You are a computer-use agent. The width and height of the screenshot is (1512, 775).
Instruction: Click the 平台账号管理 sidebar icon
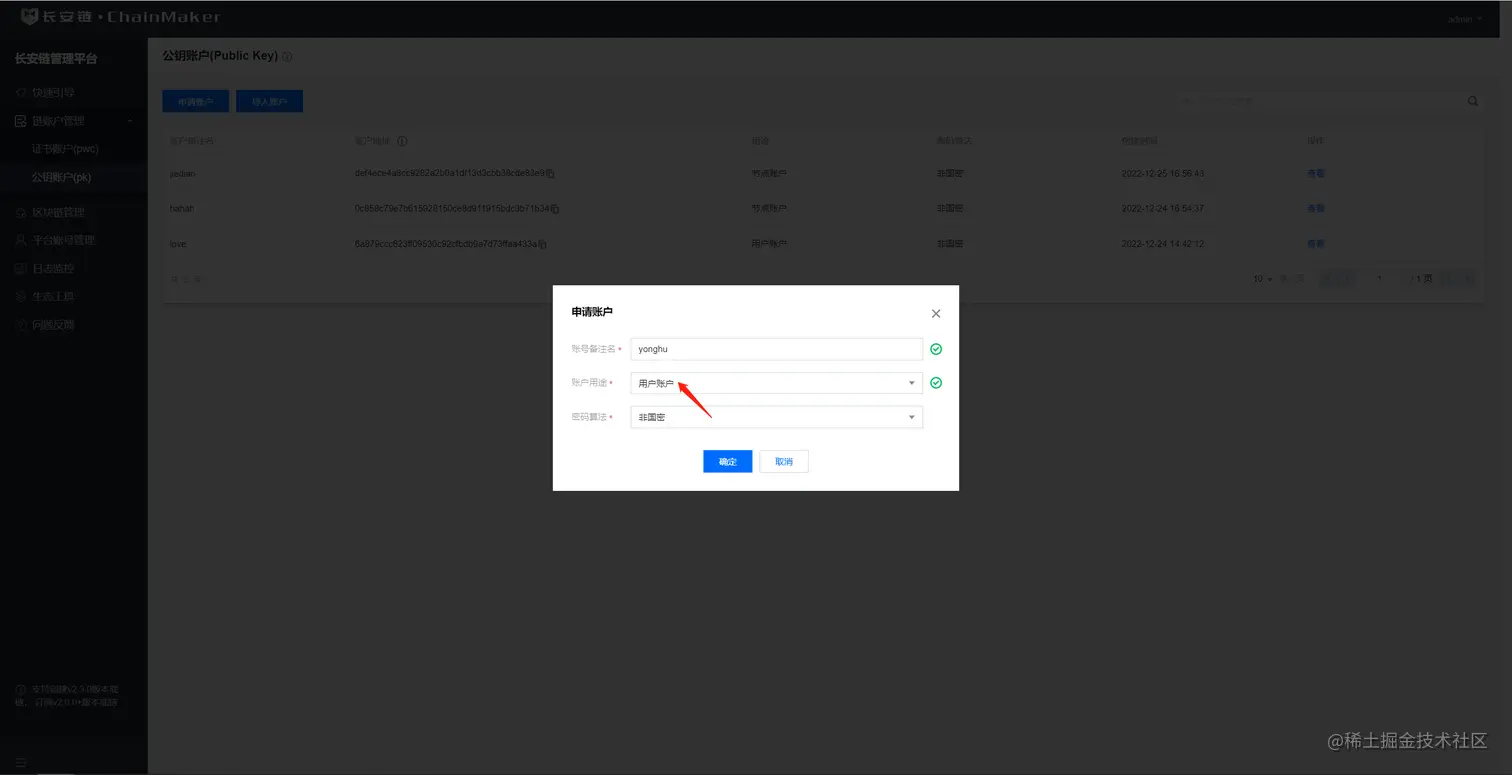point(21,241)
